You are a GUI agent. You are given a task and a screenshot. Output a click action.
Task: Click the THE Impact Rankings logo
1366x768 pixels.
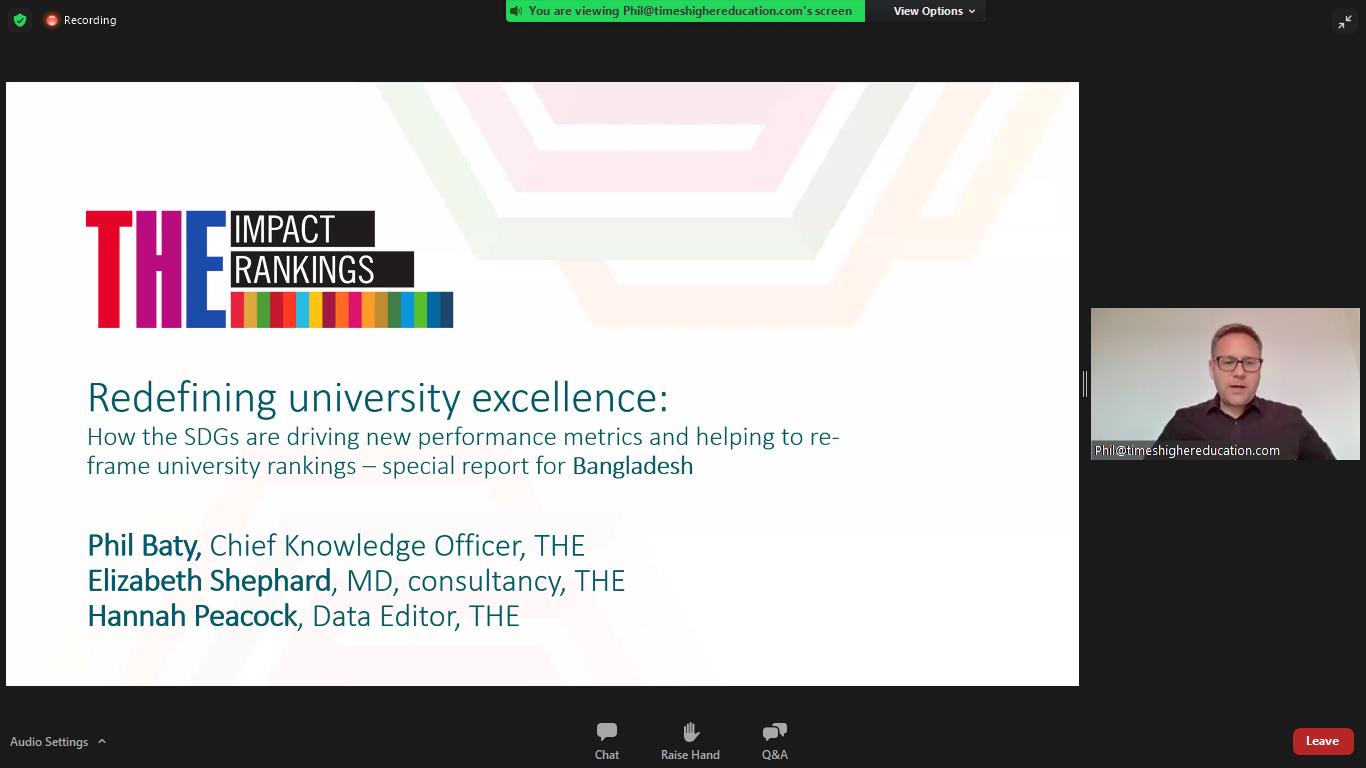(x=269, y=269)
